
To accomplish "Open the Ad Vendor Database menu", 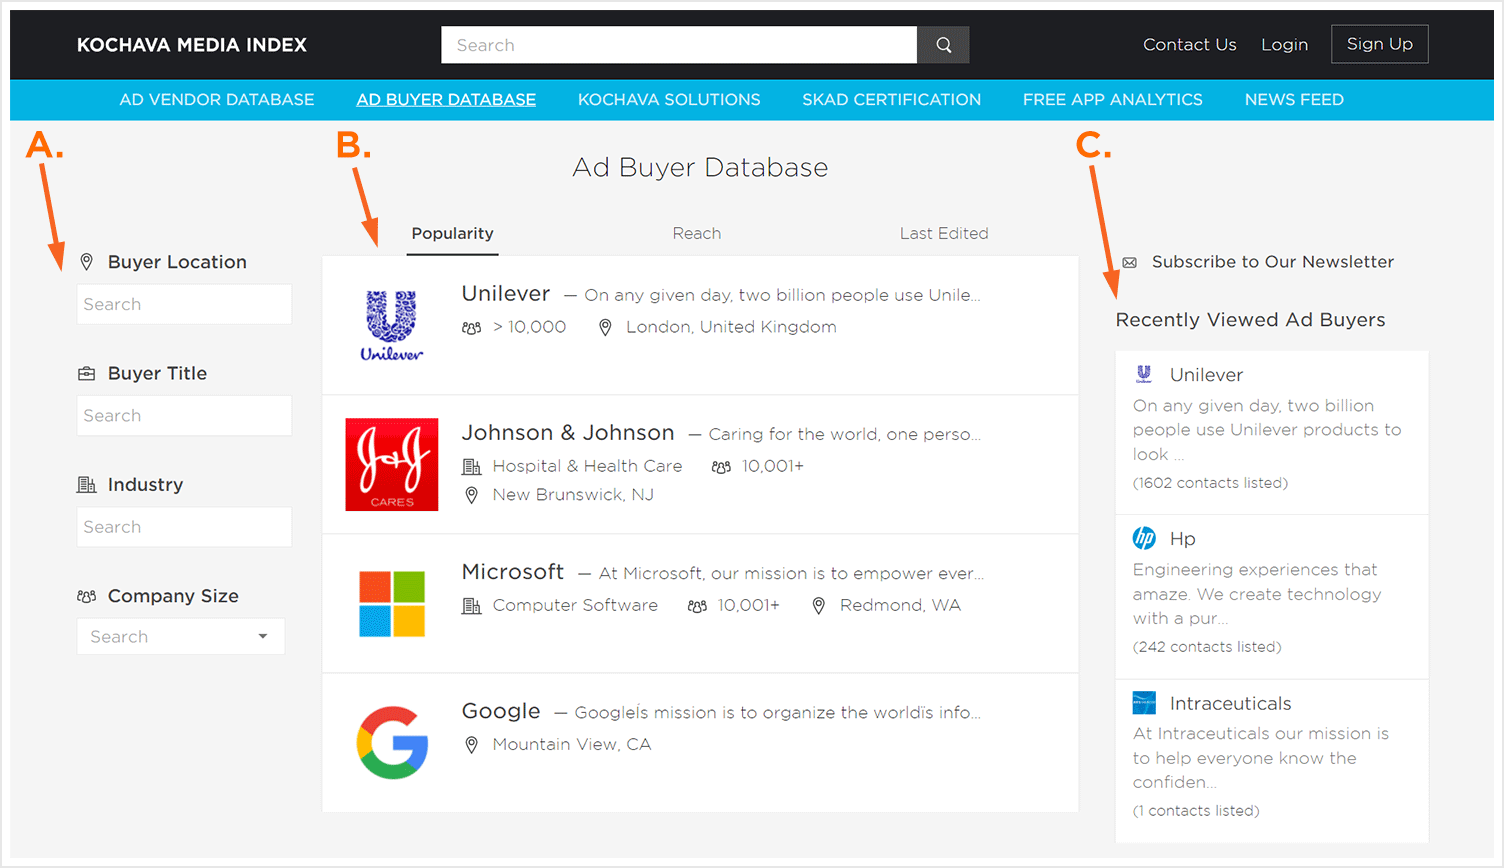I will [217, 100].
